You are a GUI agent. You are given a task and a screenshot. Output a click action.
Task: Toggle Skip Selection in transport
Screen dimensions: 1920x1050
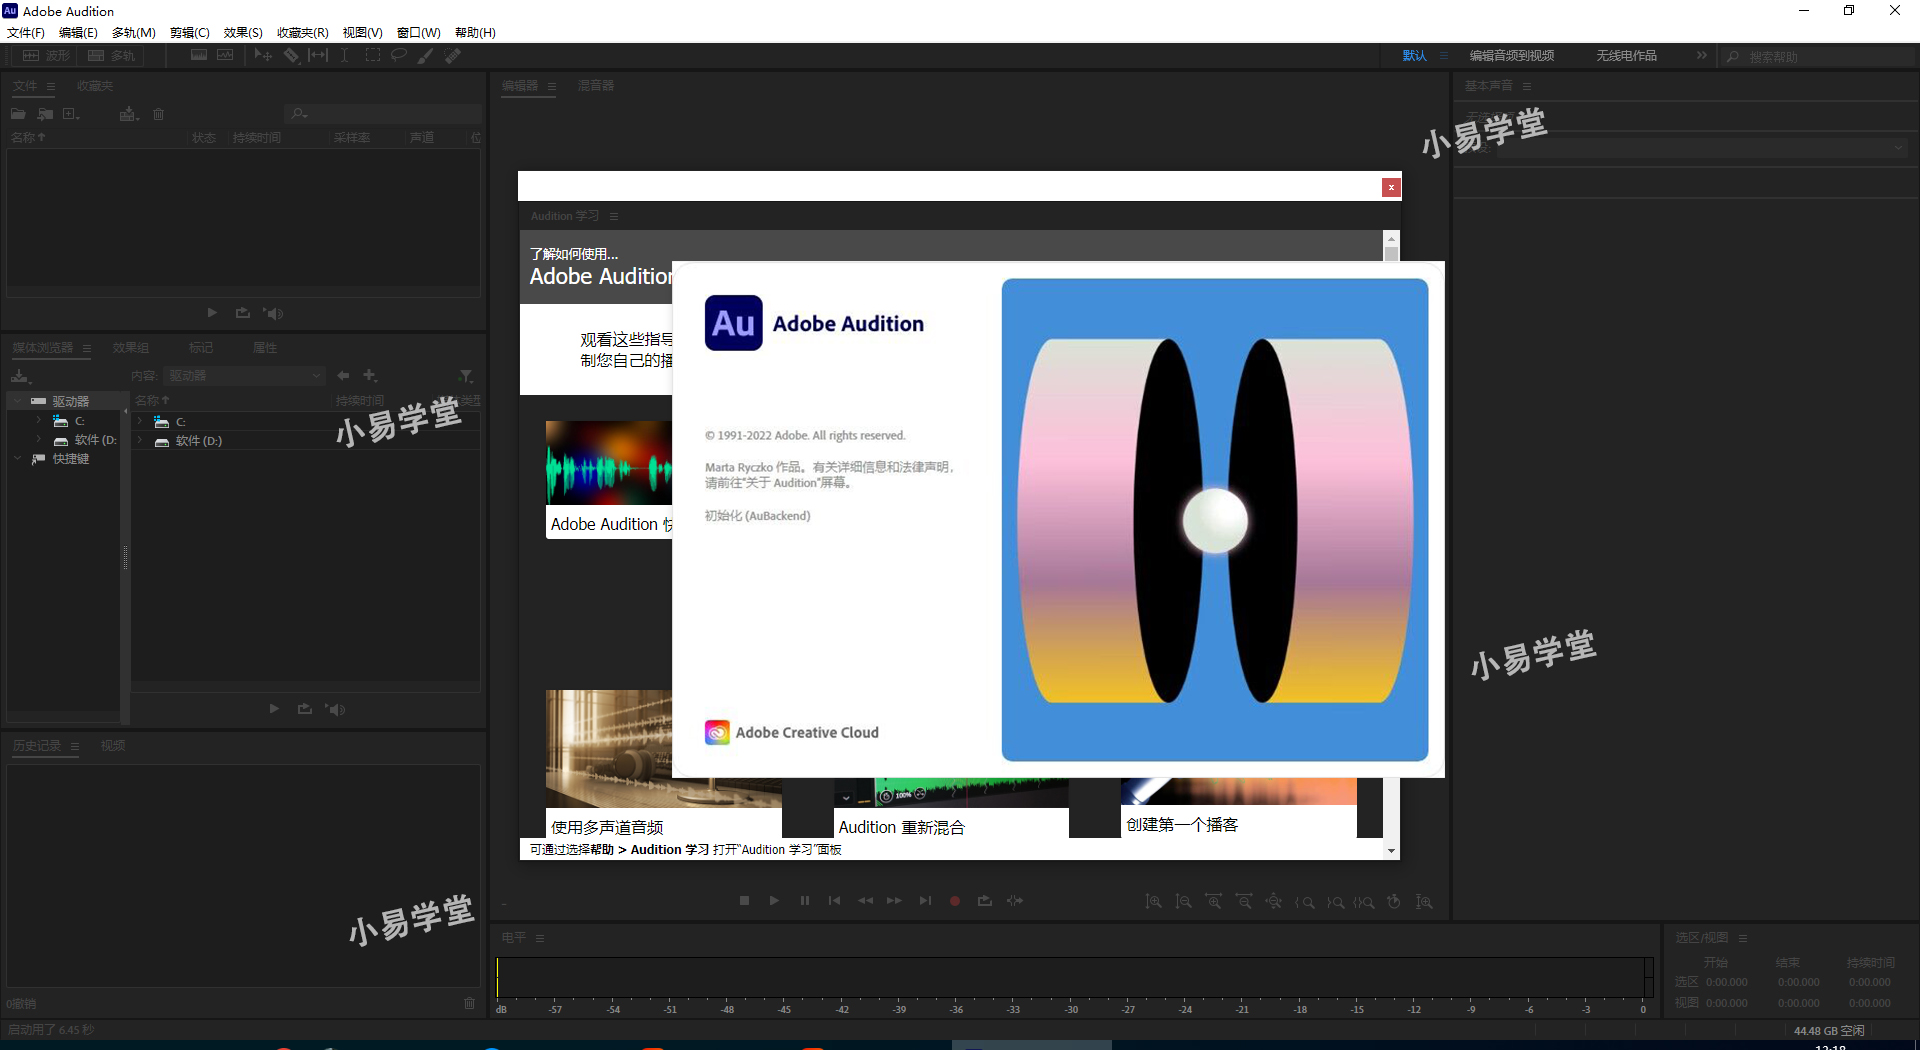coord(1015,901)
